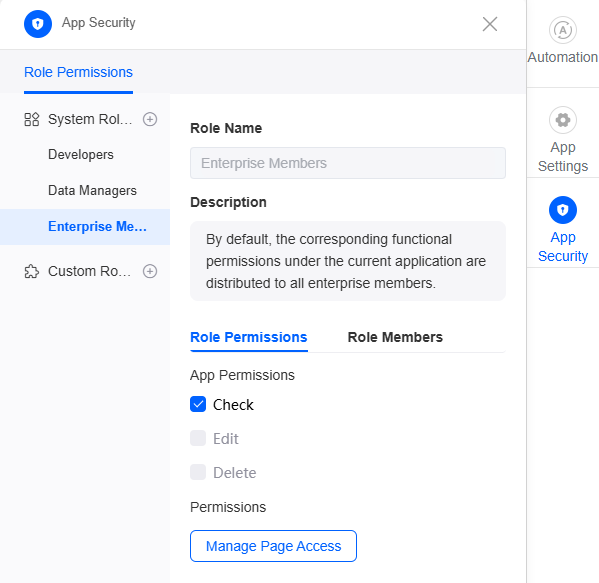Image resolution: width=599 pixels, height=583 pixels.
Task: Toggle the Edit permission checkbox
Action: point(198,438)
